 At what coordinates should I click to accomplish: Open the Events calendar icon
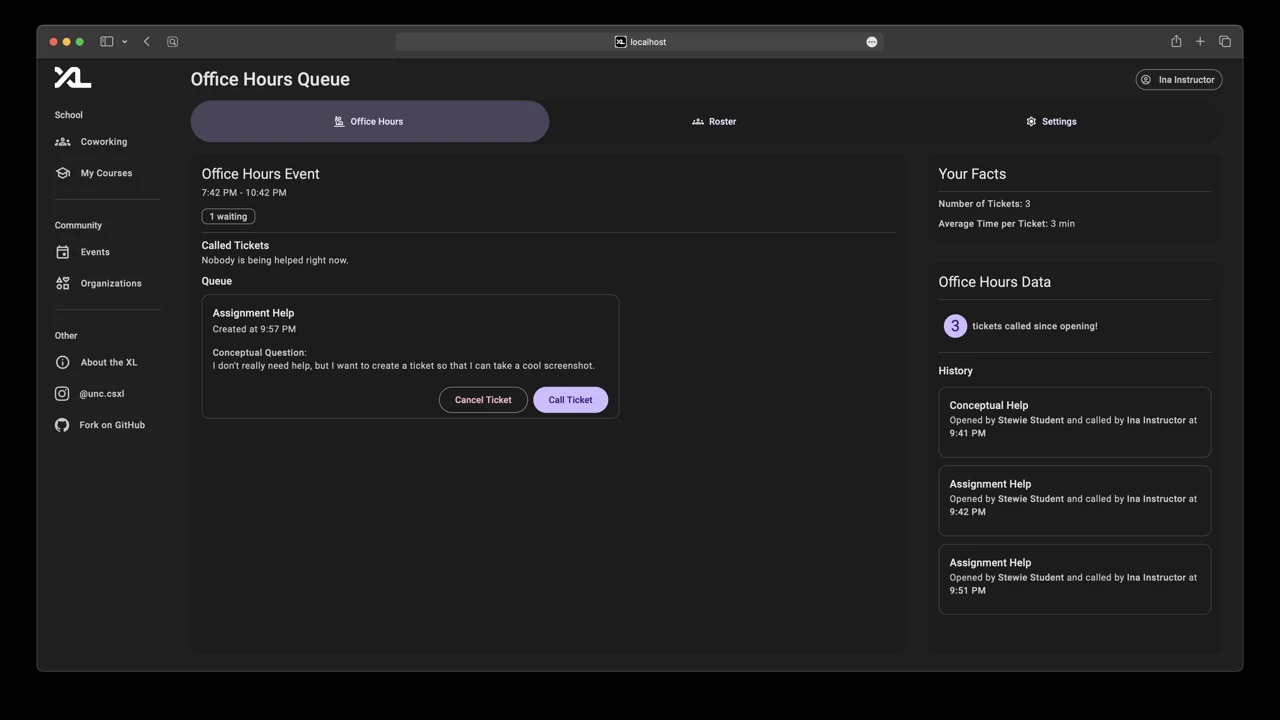coord(63,252)
